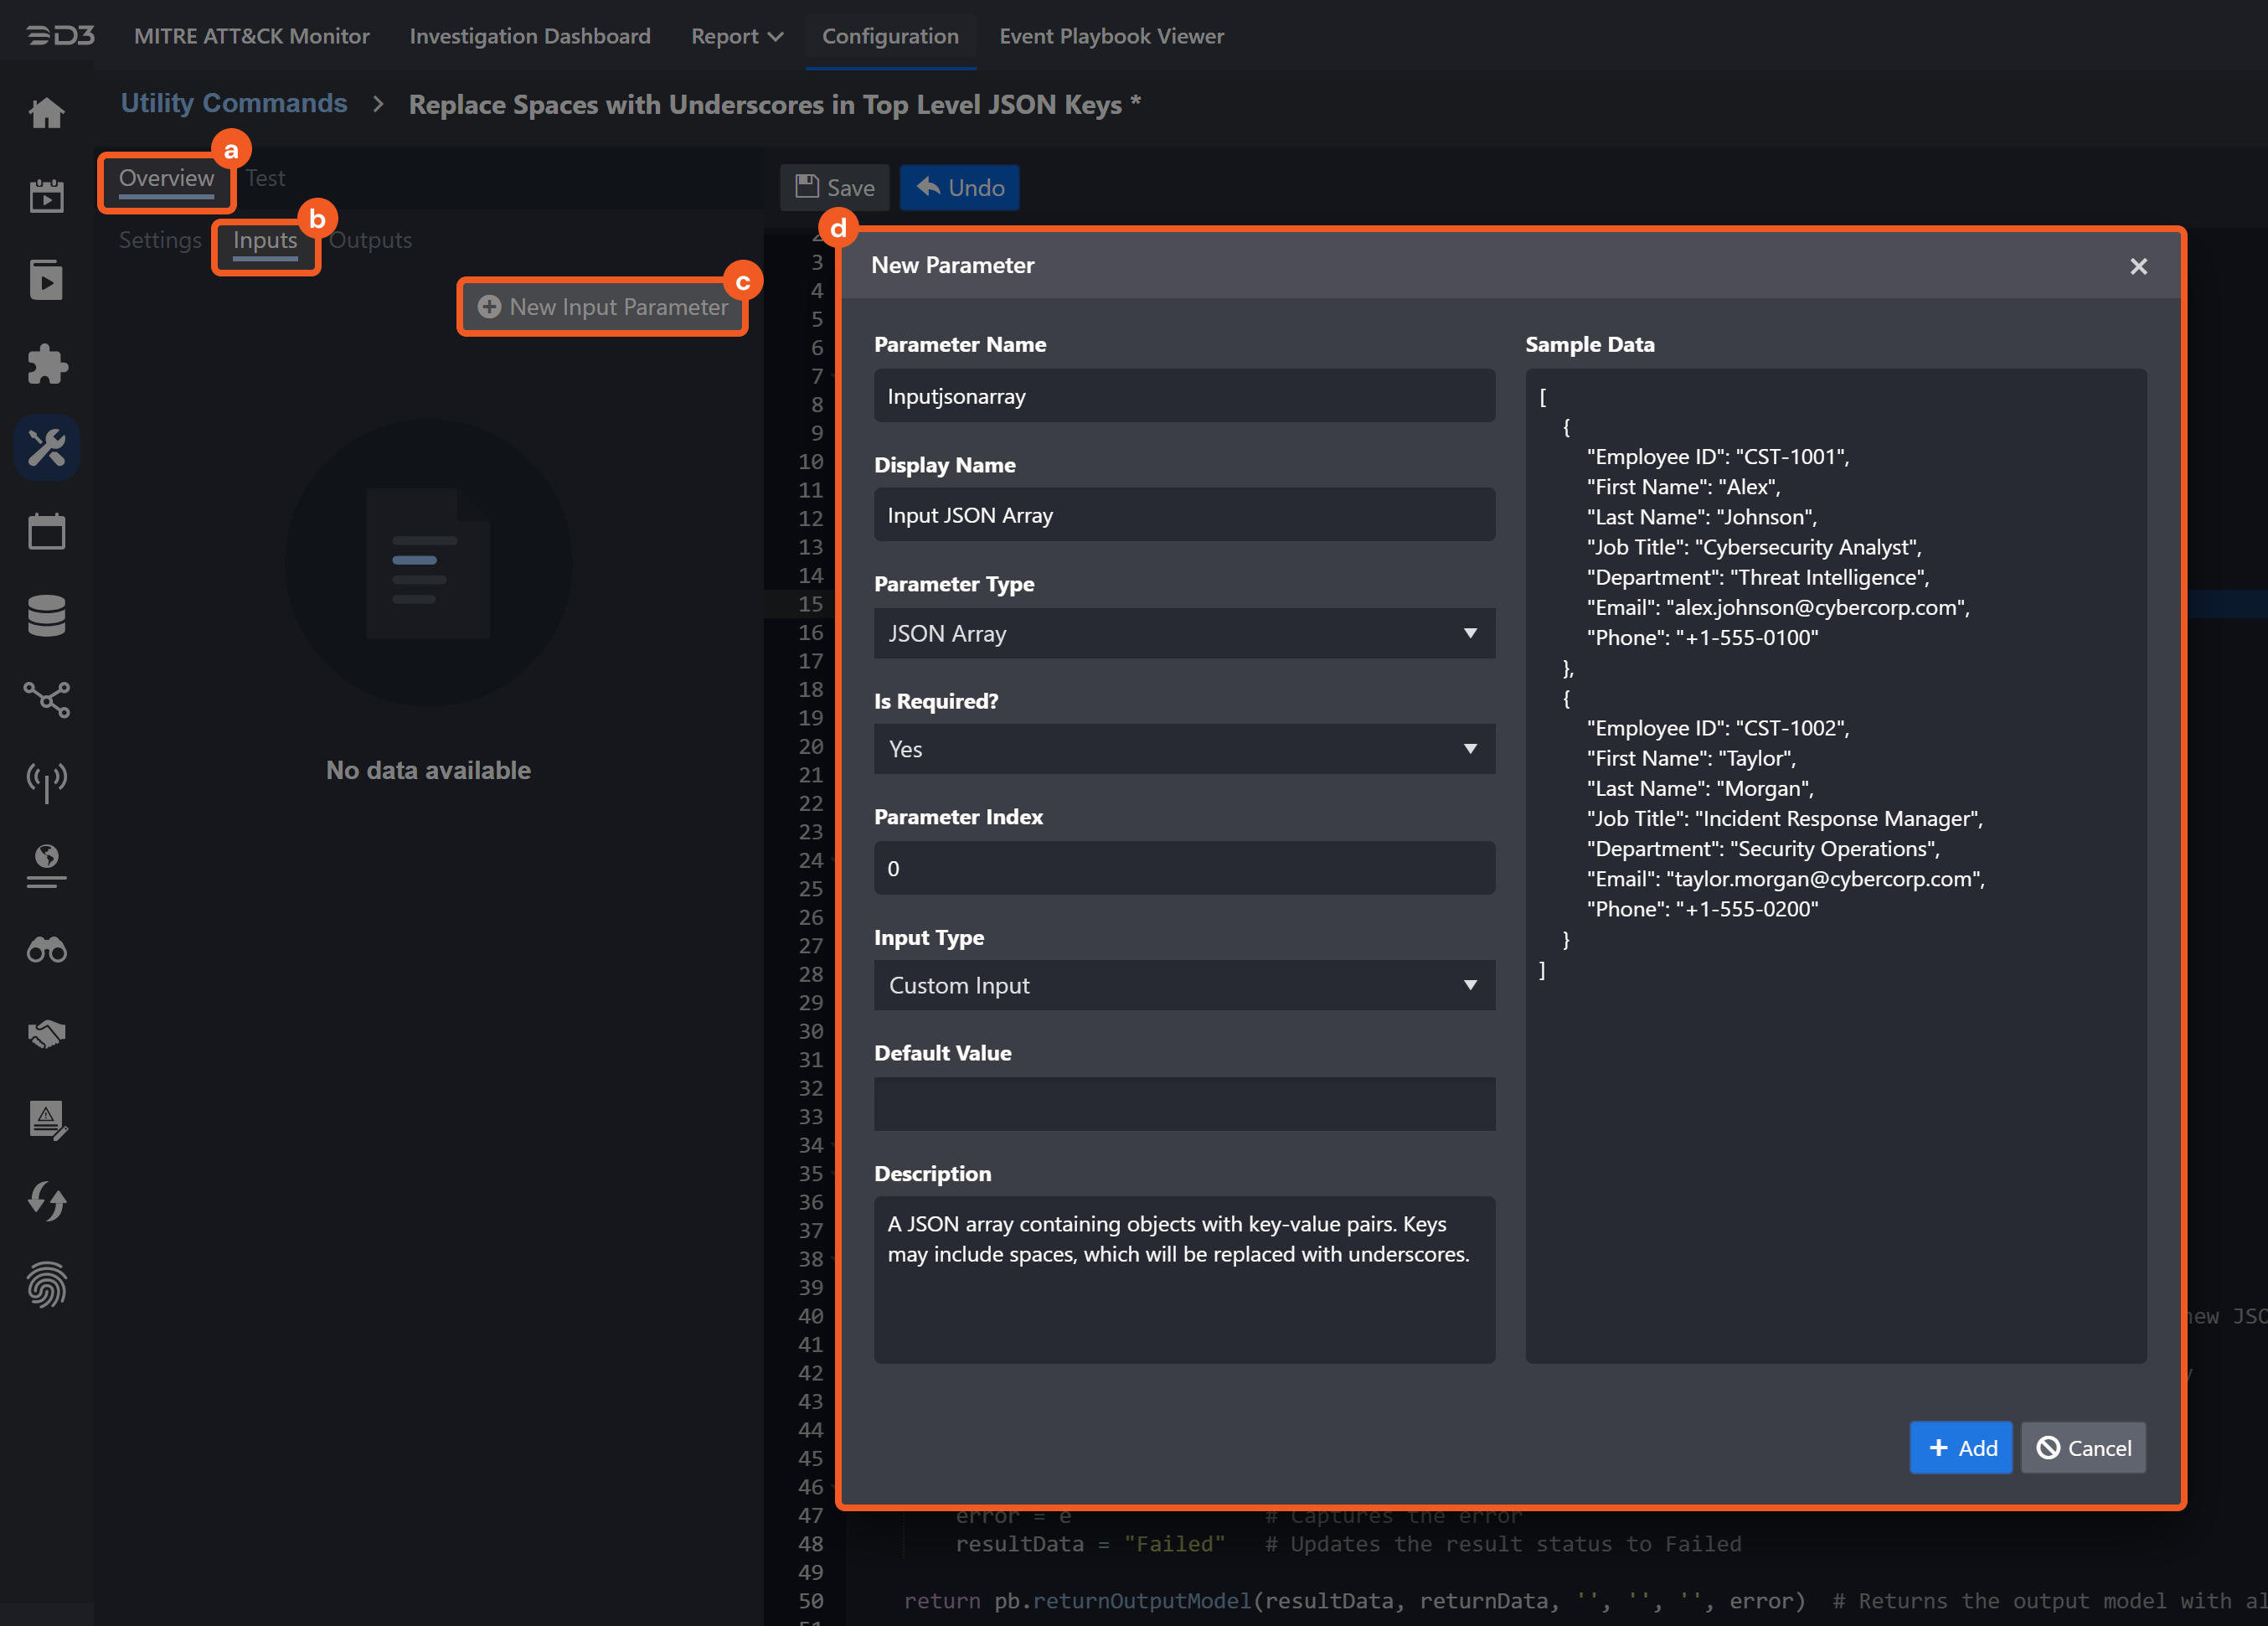This screenshot has height=1626, width=2268.
Task: Switch to the Outputs tab
Action: tap(370, 240)
